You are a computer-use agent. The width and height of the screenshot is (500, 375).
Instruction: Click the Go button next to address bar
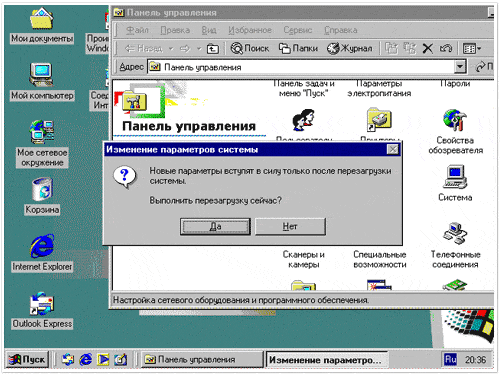point(485,67)
